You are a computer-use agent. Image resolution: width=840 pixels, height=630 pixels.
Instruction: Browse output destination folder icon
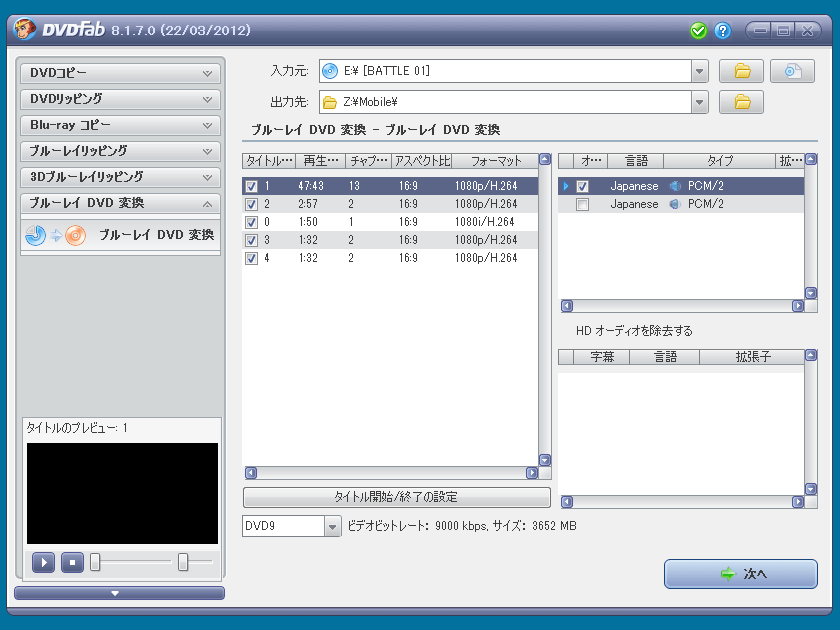[741, 102]
